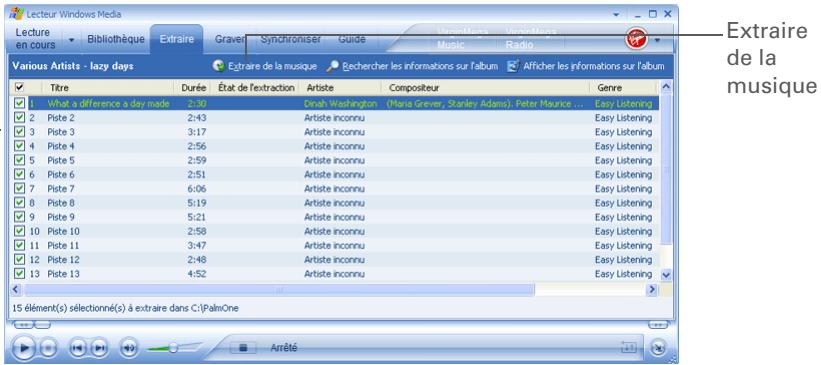Uncheck the Piste 11 checkbox
821x365 pixels.
pos(19,245)
